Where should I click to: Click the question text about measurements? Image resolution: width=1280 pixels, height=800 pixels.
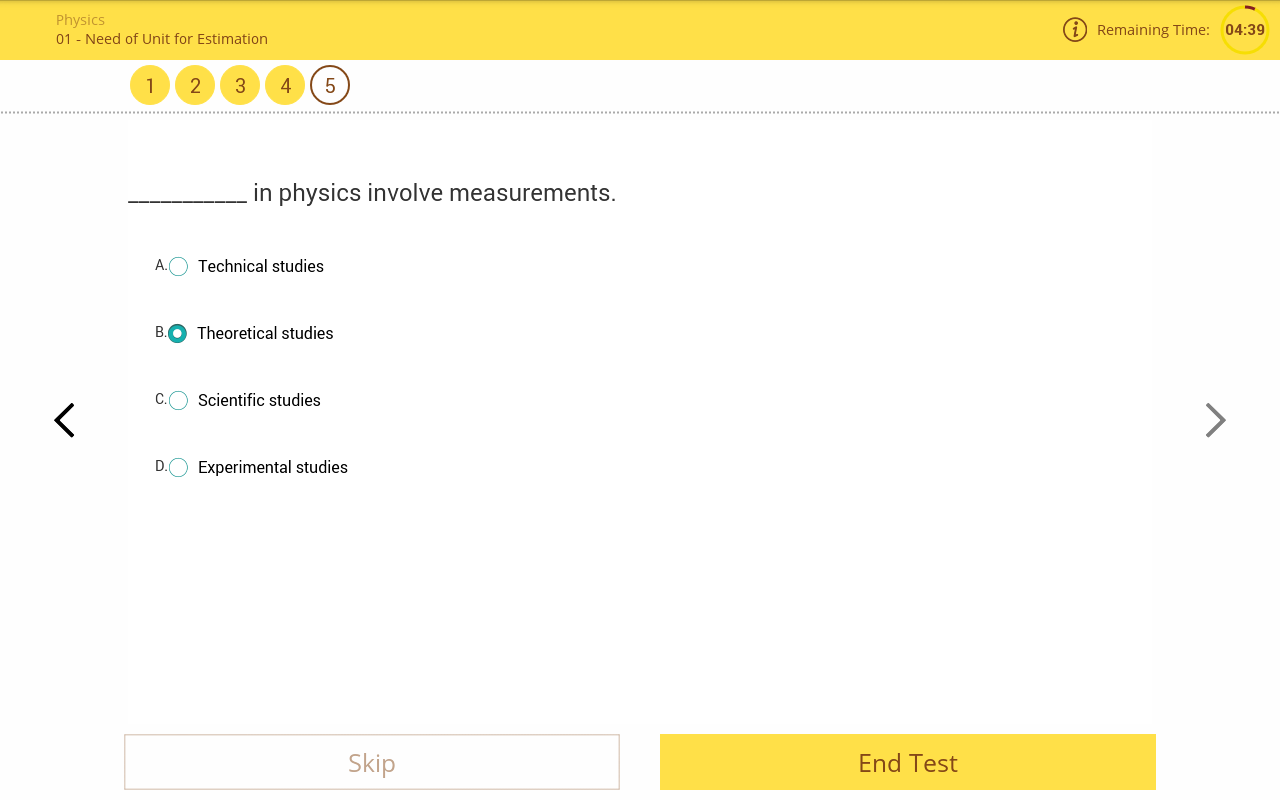[x=372, y=192]
